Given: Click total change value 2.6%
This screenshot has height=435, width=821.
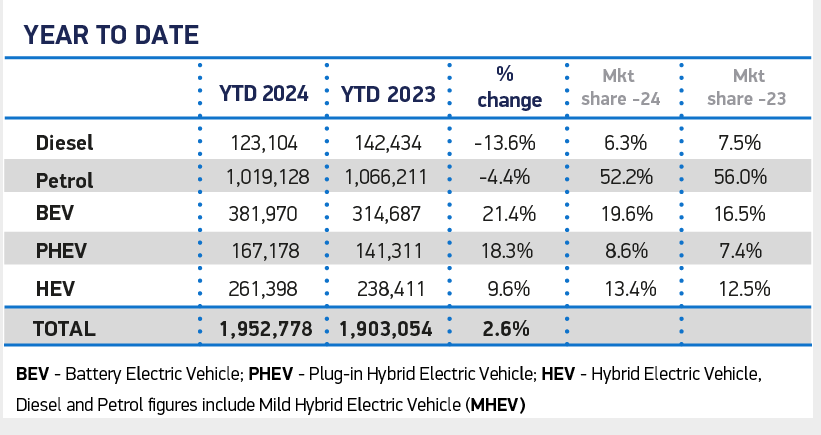Looking at the screenshot, I should tap(506, 329).
